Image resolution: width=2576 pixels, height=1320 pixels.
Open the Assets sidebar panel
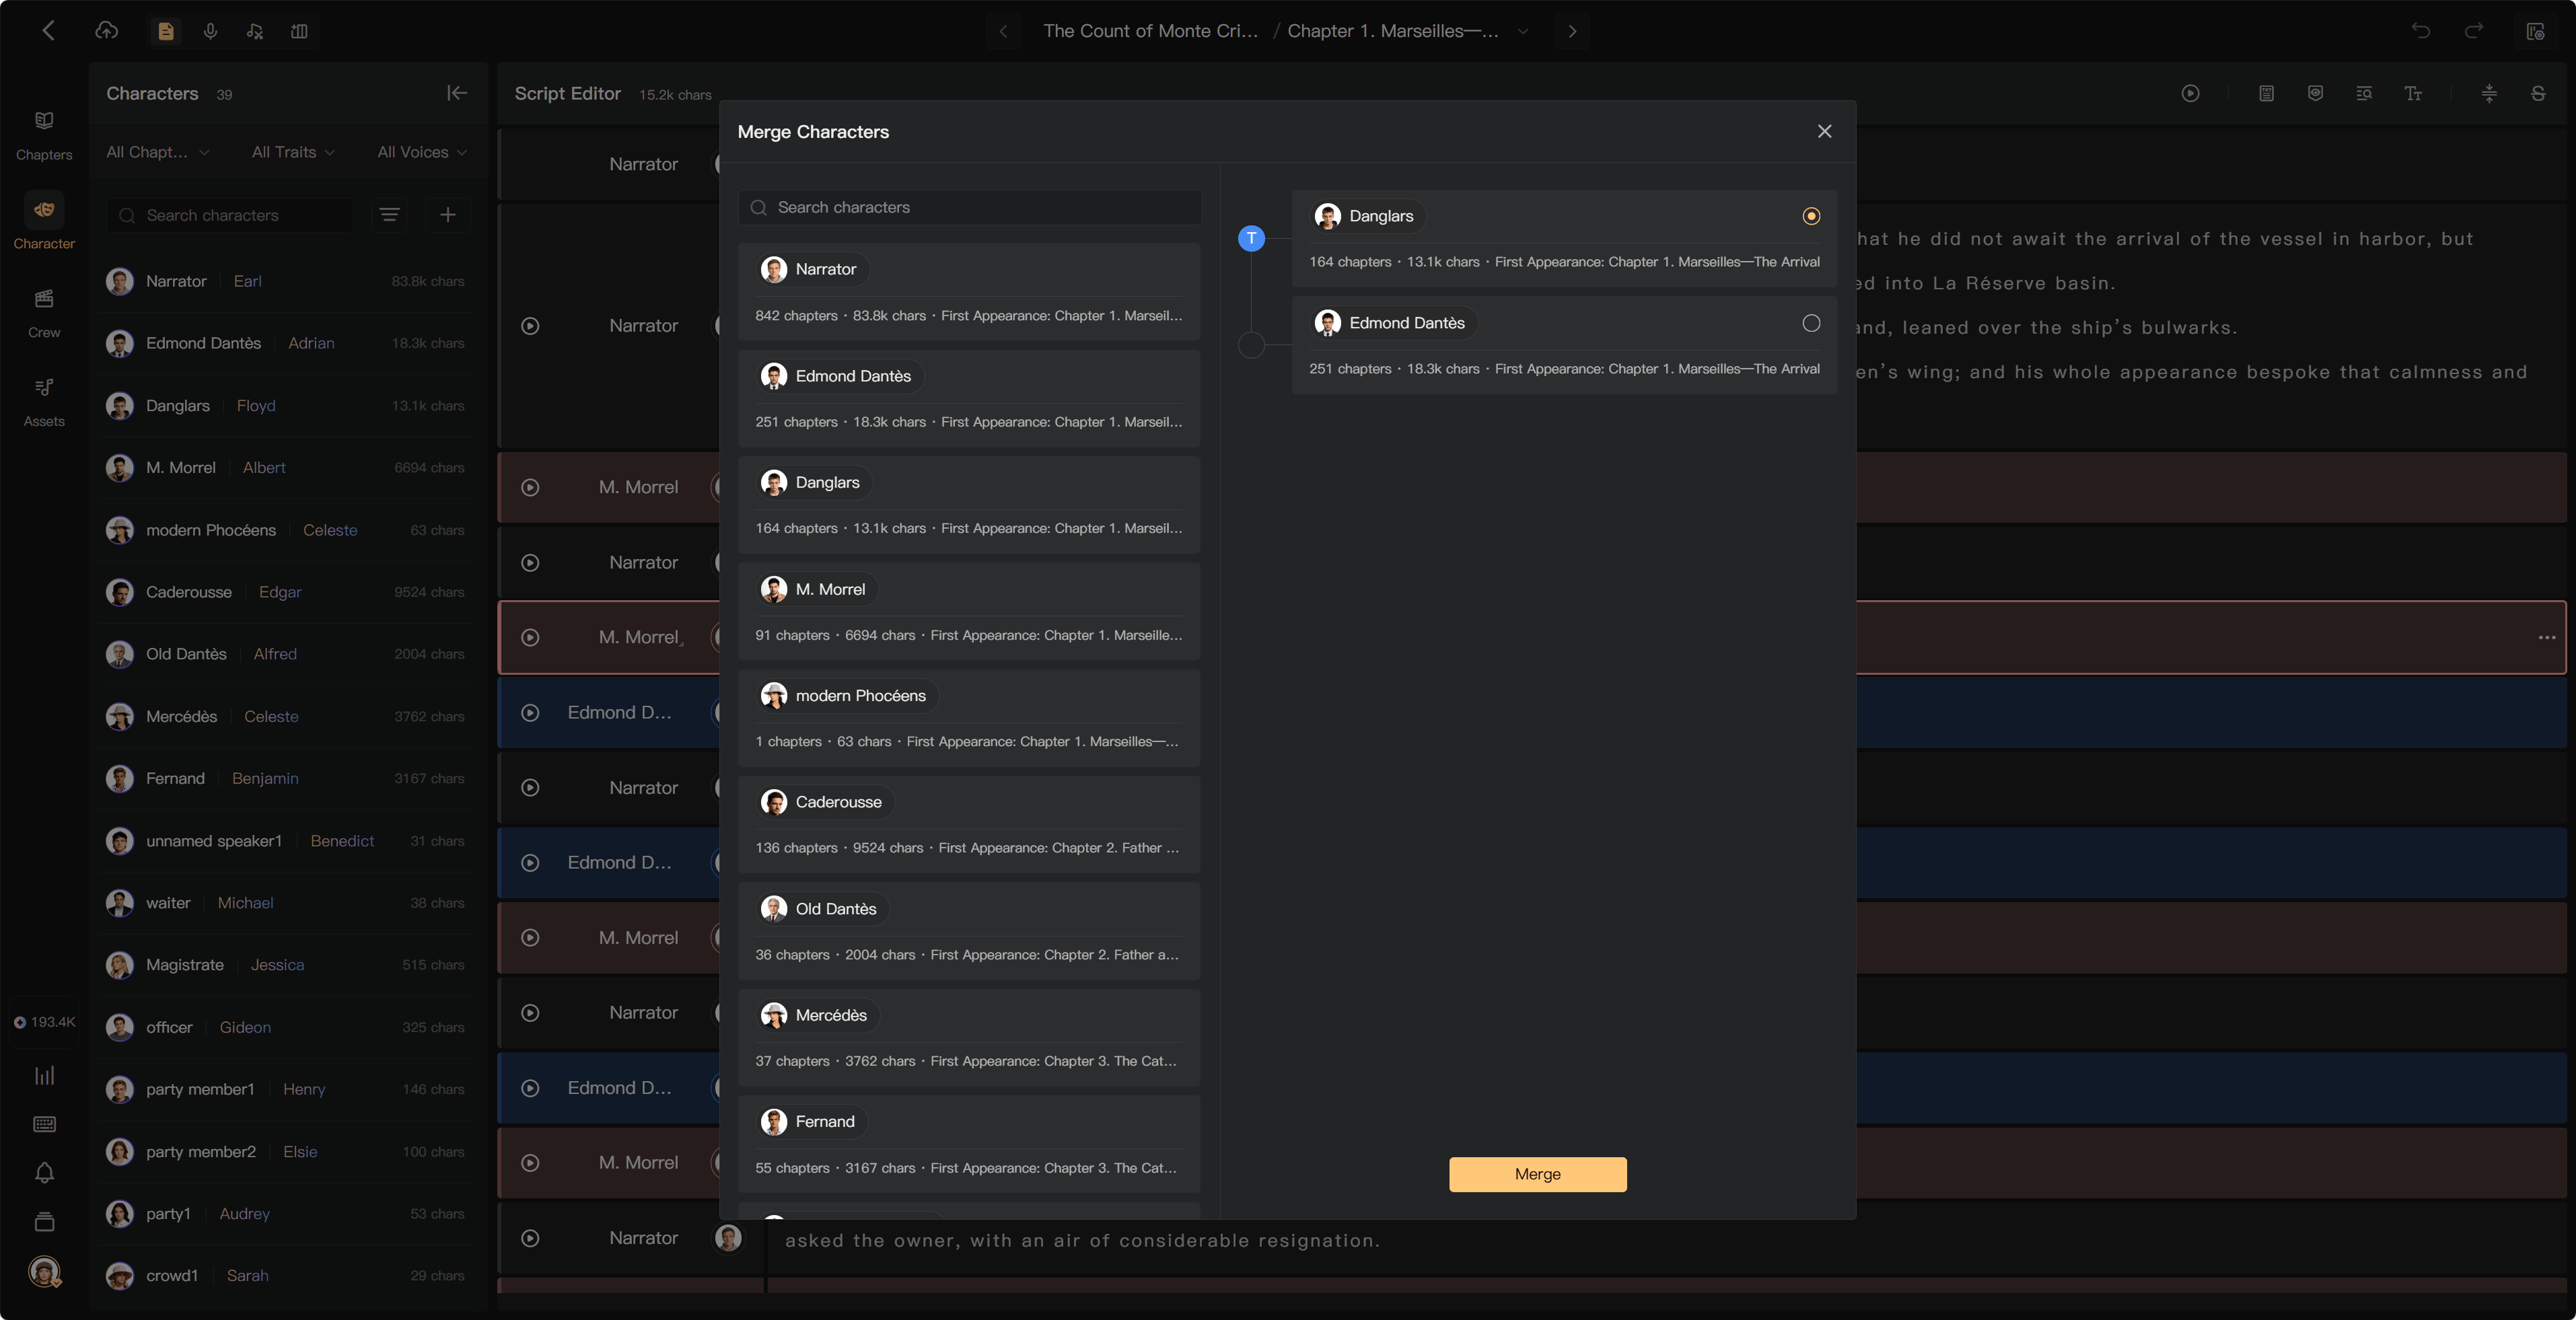pyautogui.click(x=44, y=402)
